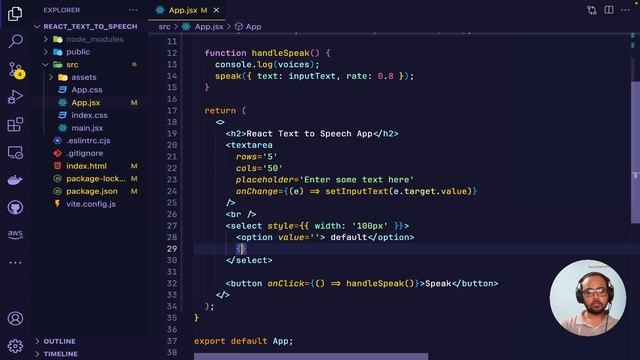Click 'export default App;' line
The height and width of the screenshot is (360, 640).
point(243,341)
